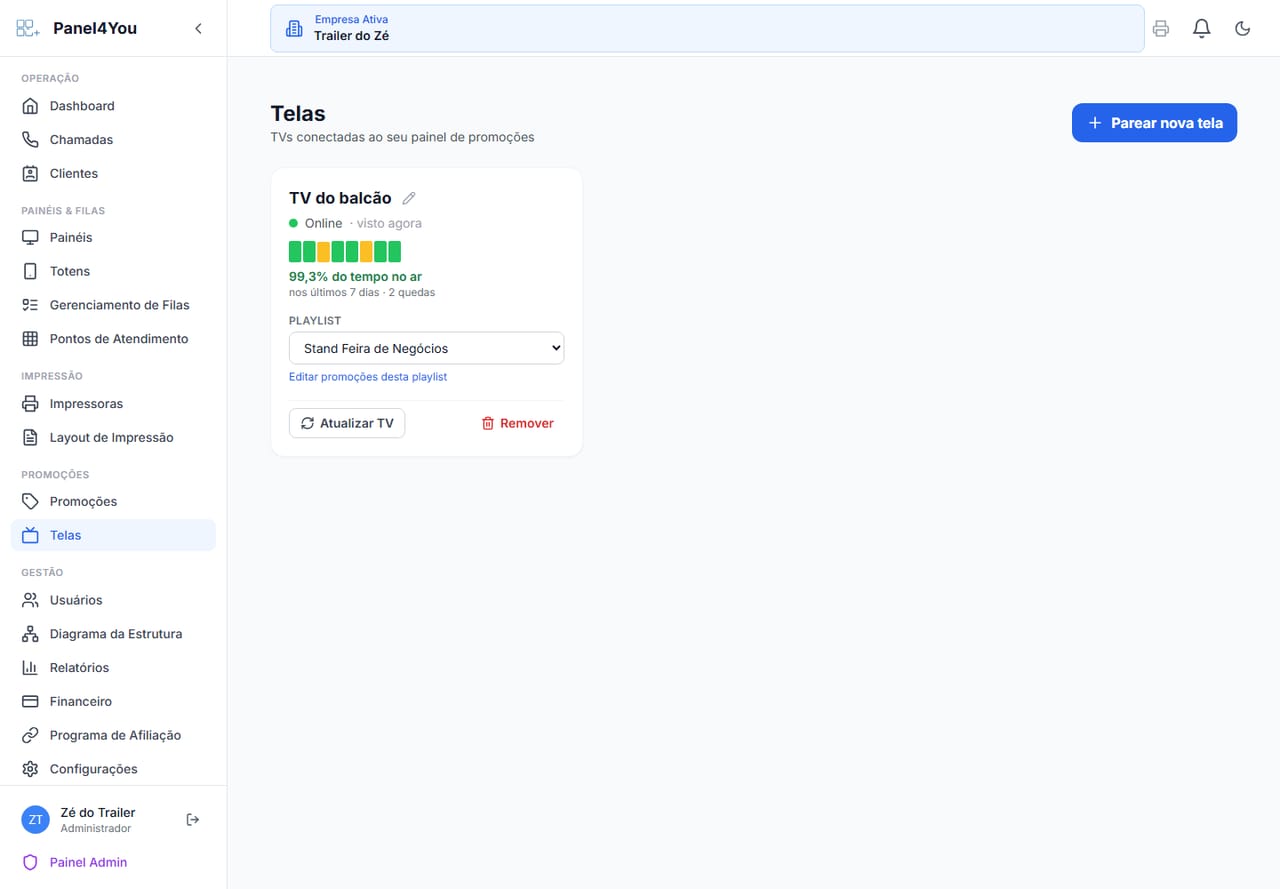Open the Empresa Ativa Trailer do Zé selector
1280x889 pixels.
(707, 28)
